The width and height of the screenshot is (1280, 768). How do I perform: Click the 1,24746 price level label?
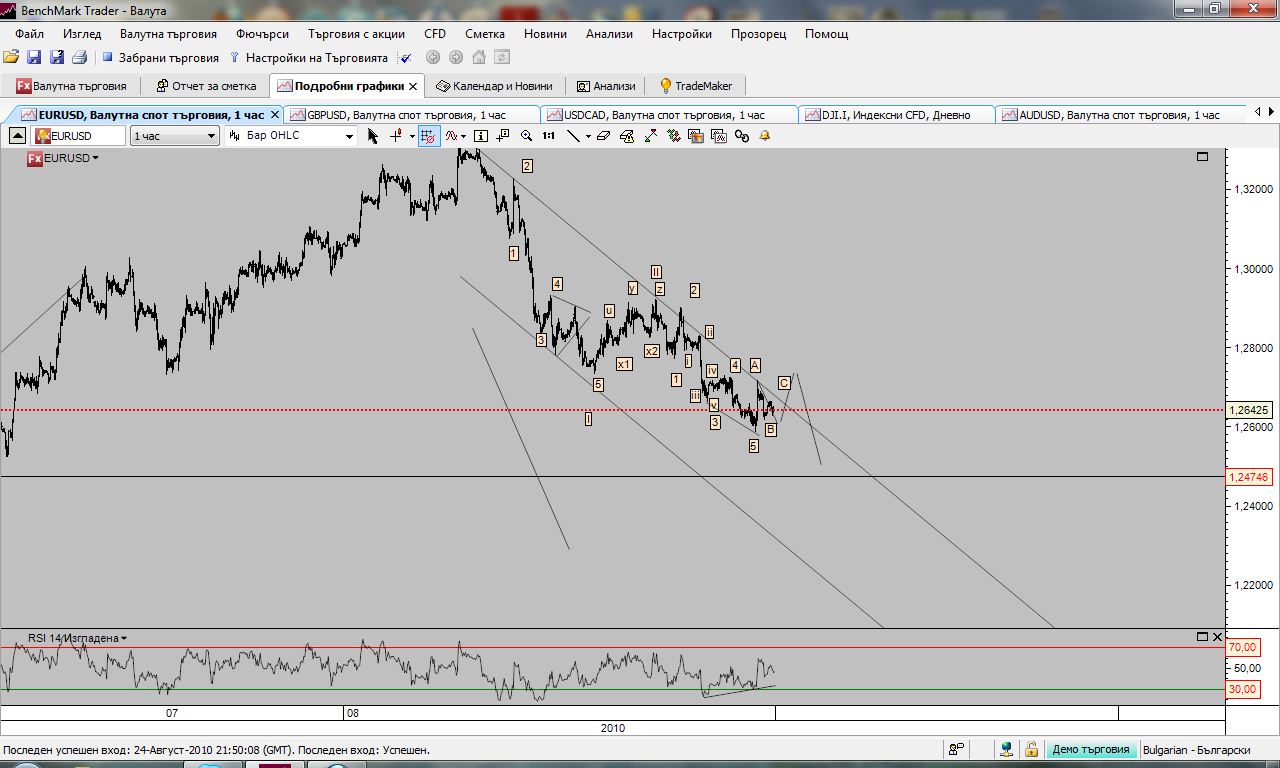(x=1250, y=477)
